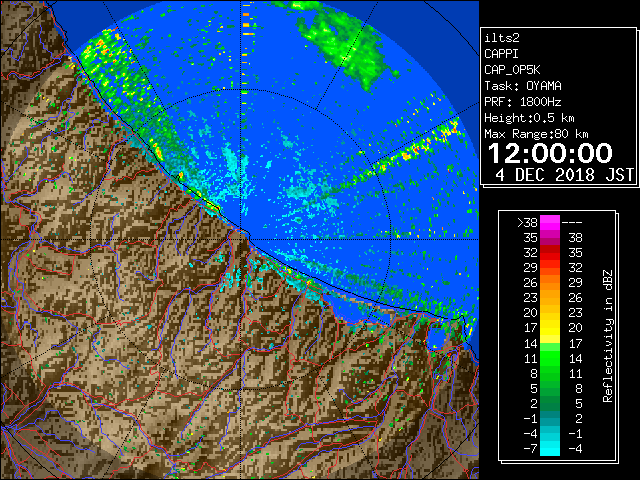Click the "Max Range:80 km" line
This screenshot has height=480, width=640.
[x=536, y=134]
